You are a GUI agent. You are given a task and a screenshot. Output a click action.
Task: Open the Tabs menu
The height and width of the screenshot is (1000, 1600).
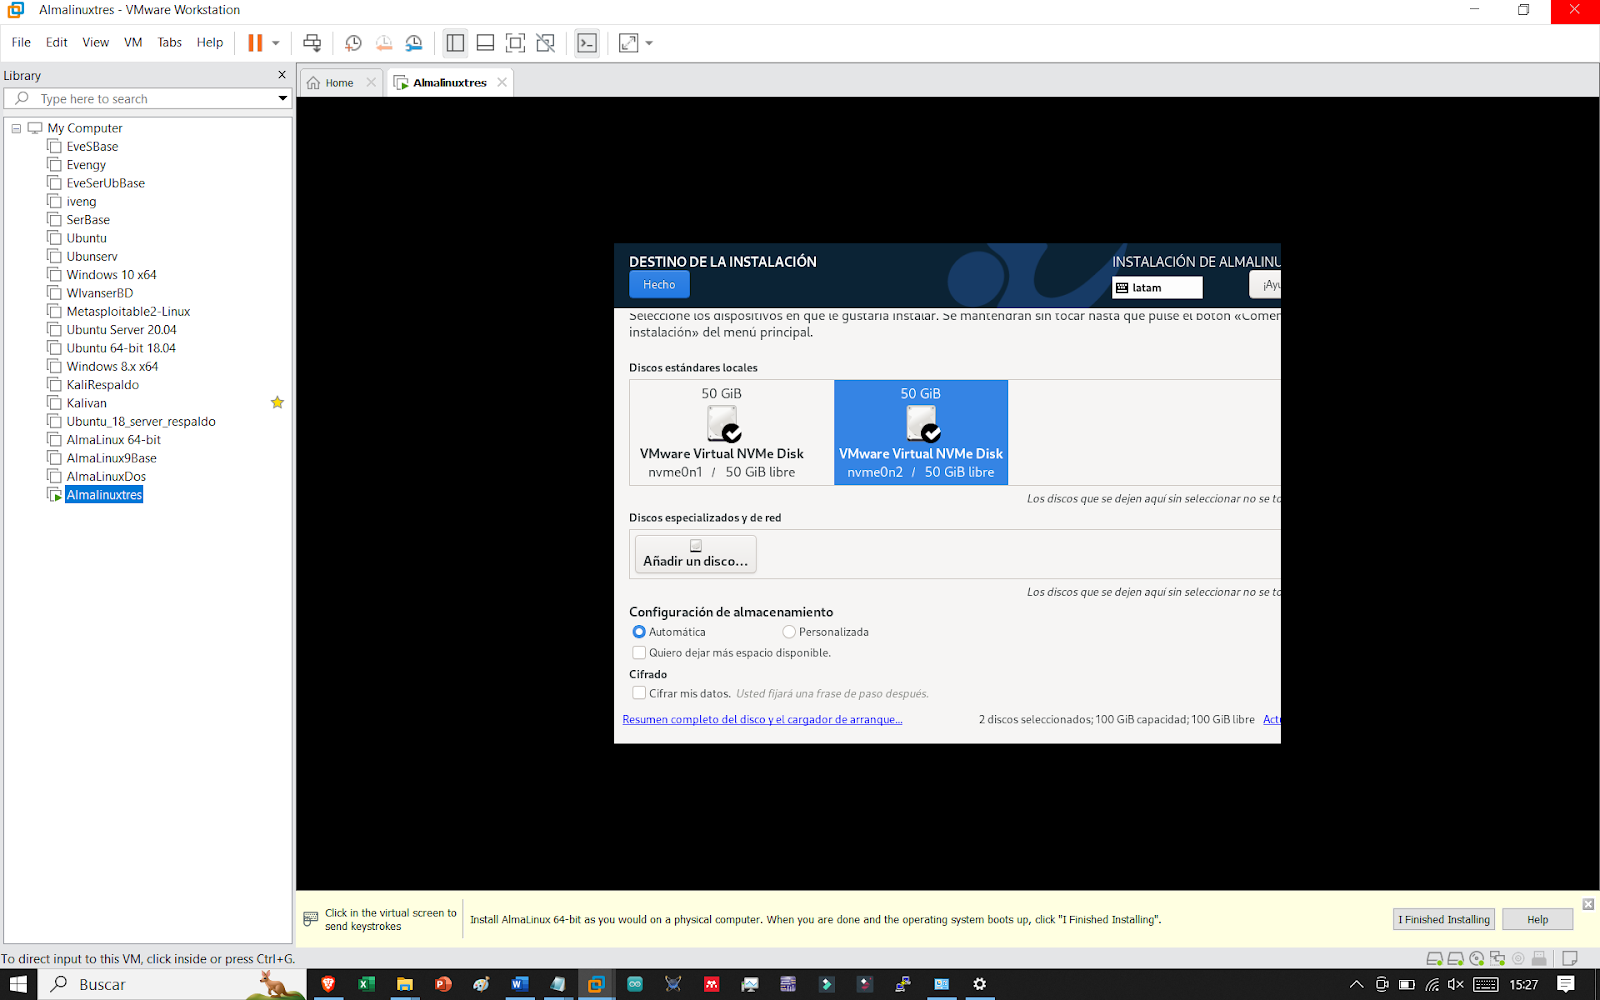tap(170, 42)
